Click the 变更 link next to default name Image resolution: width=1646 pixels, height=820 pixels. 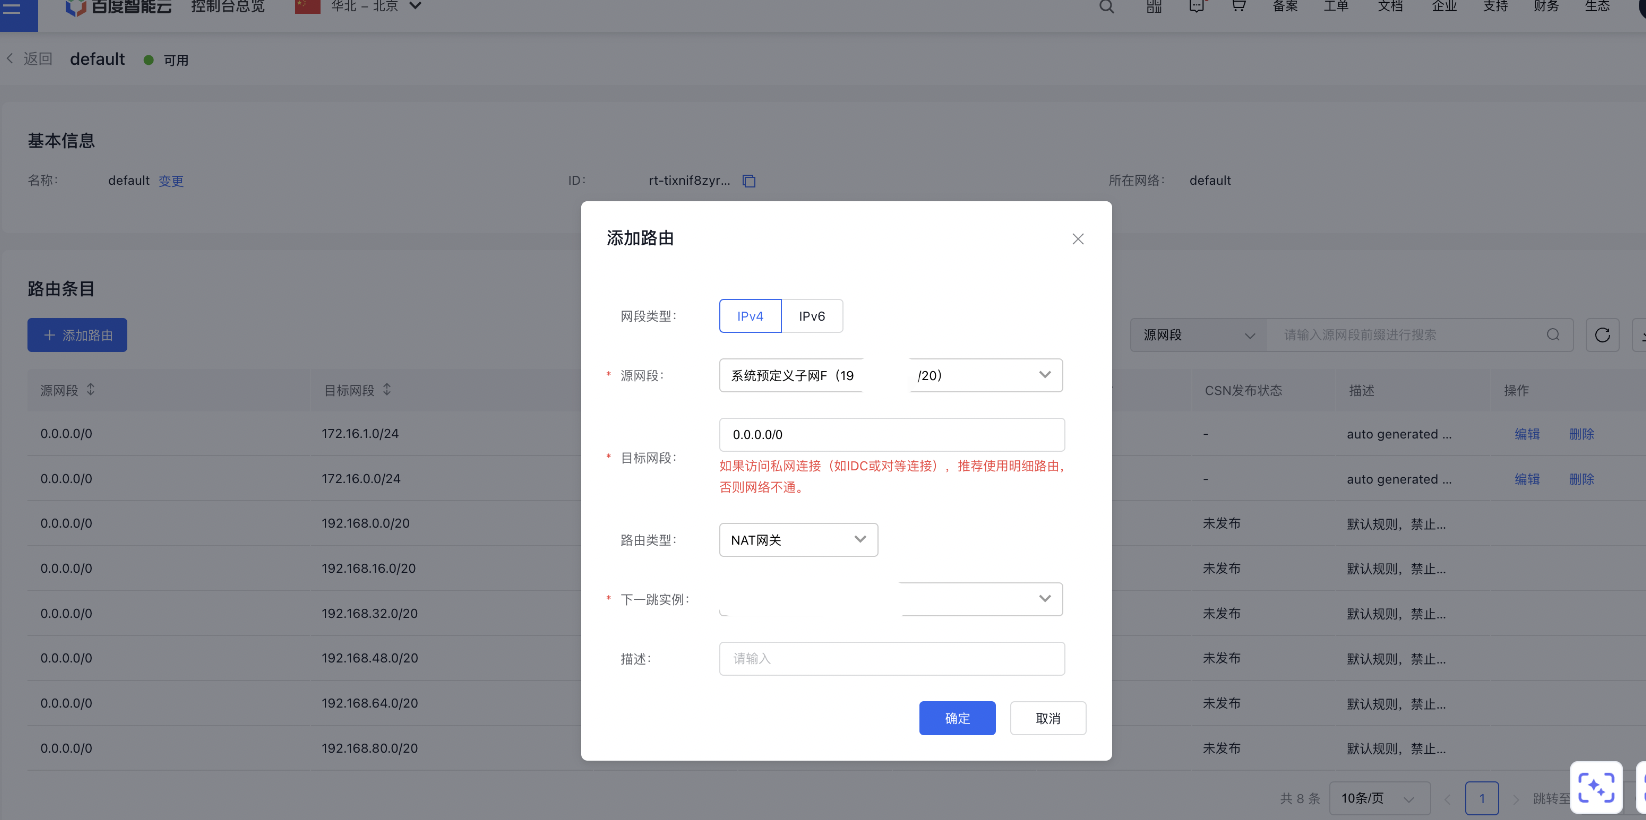(x=171, y=181)
